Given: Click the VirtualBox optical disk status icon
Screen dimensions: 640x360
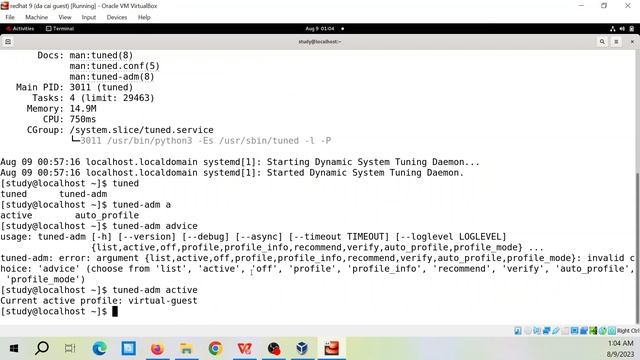Looking at the screenshot, I should point(528,331).
